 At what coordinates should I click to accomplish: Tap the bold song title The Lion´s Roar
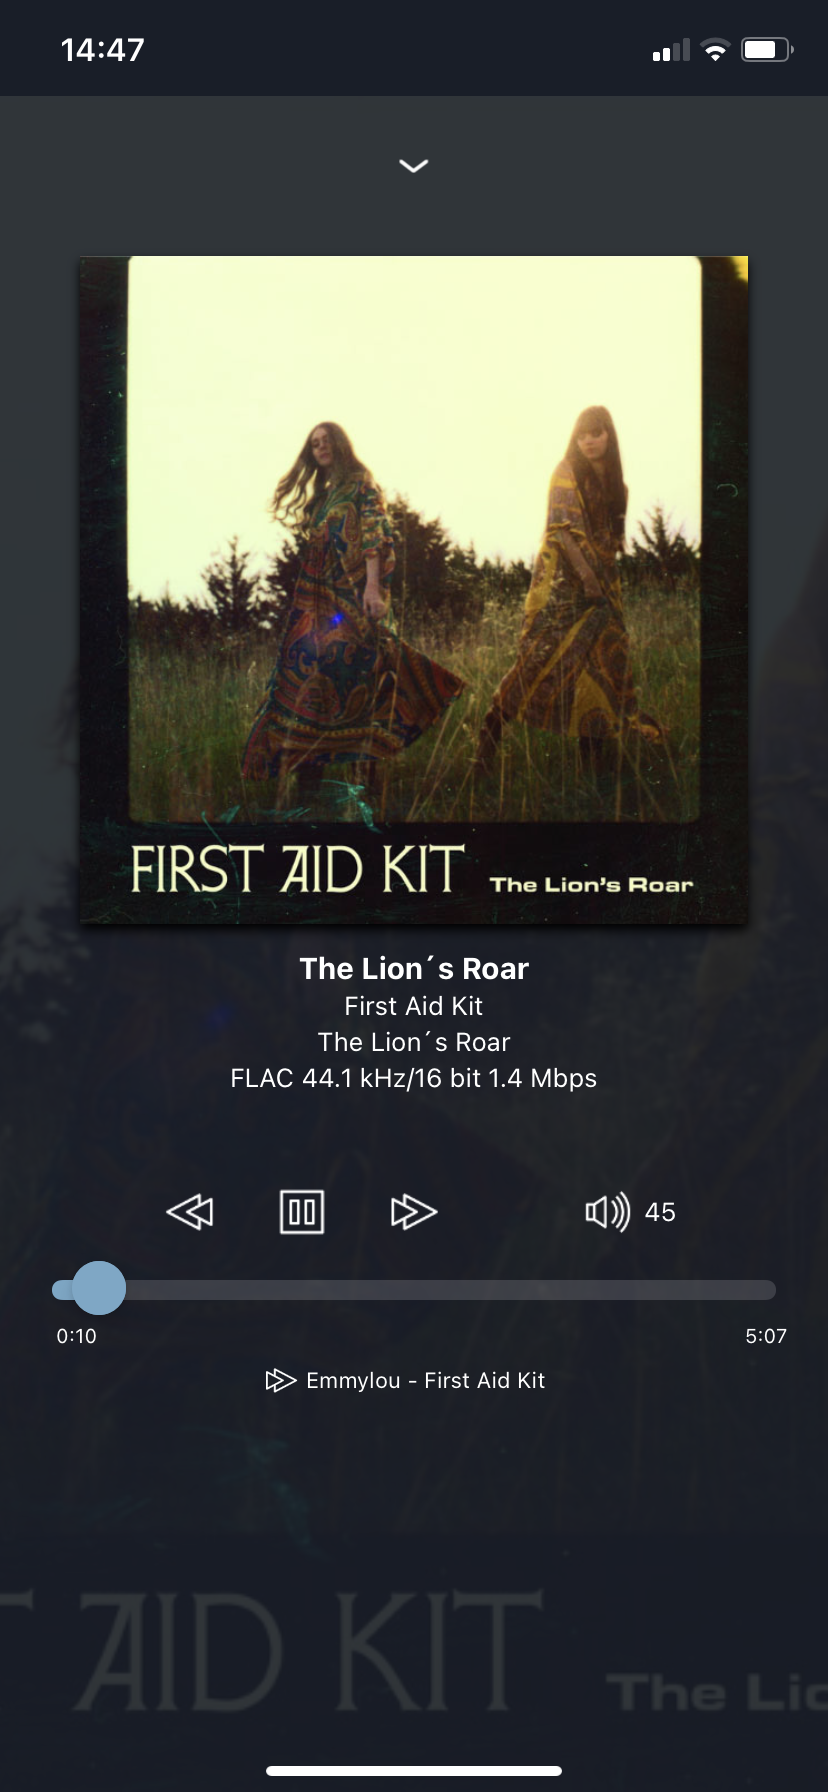(x=414, y=968)
